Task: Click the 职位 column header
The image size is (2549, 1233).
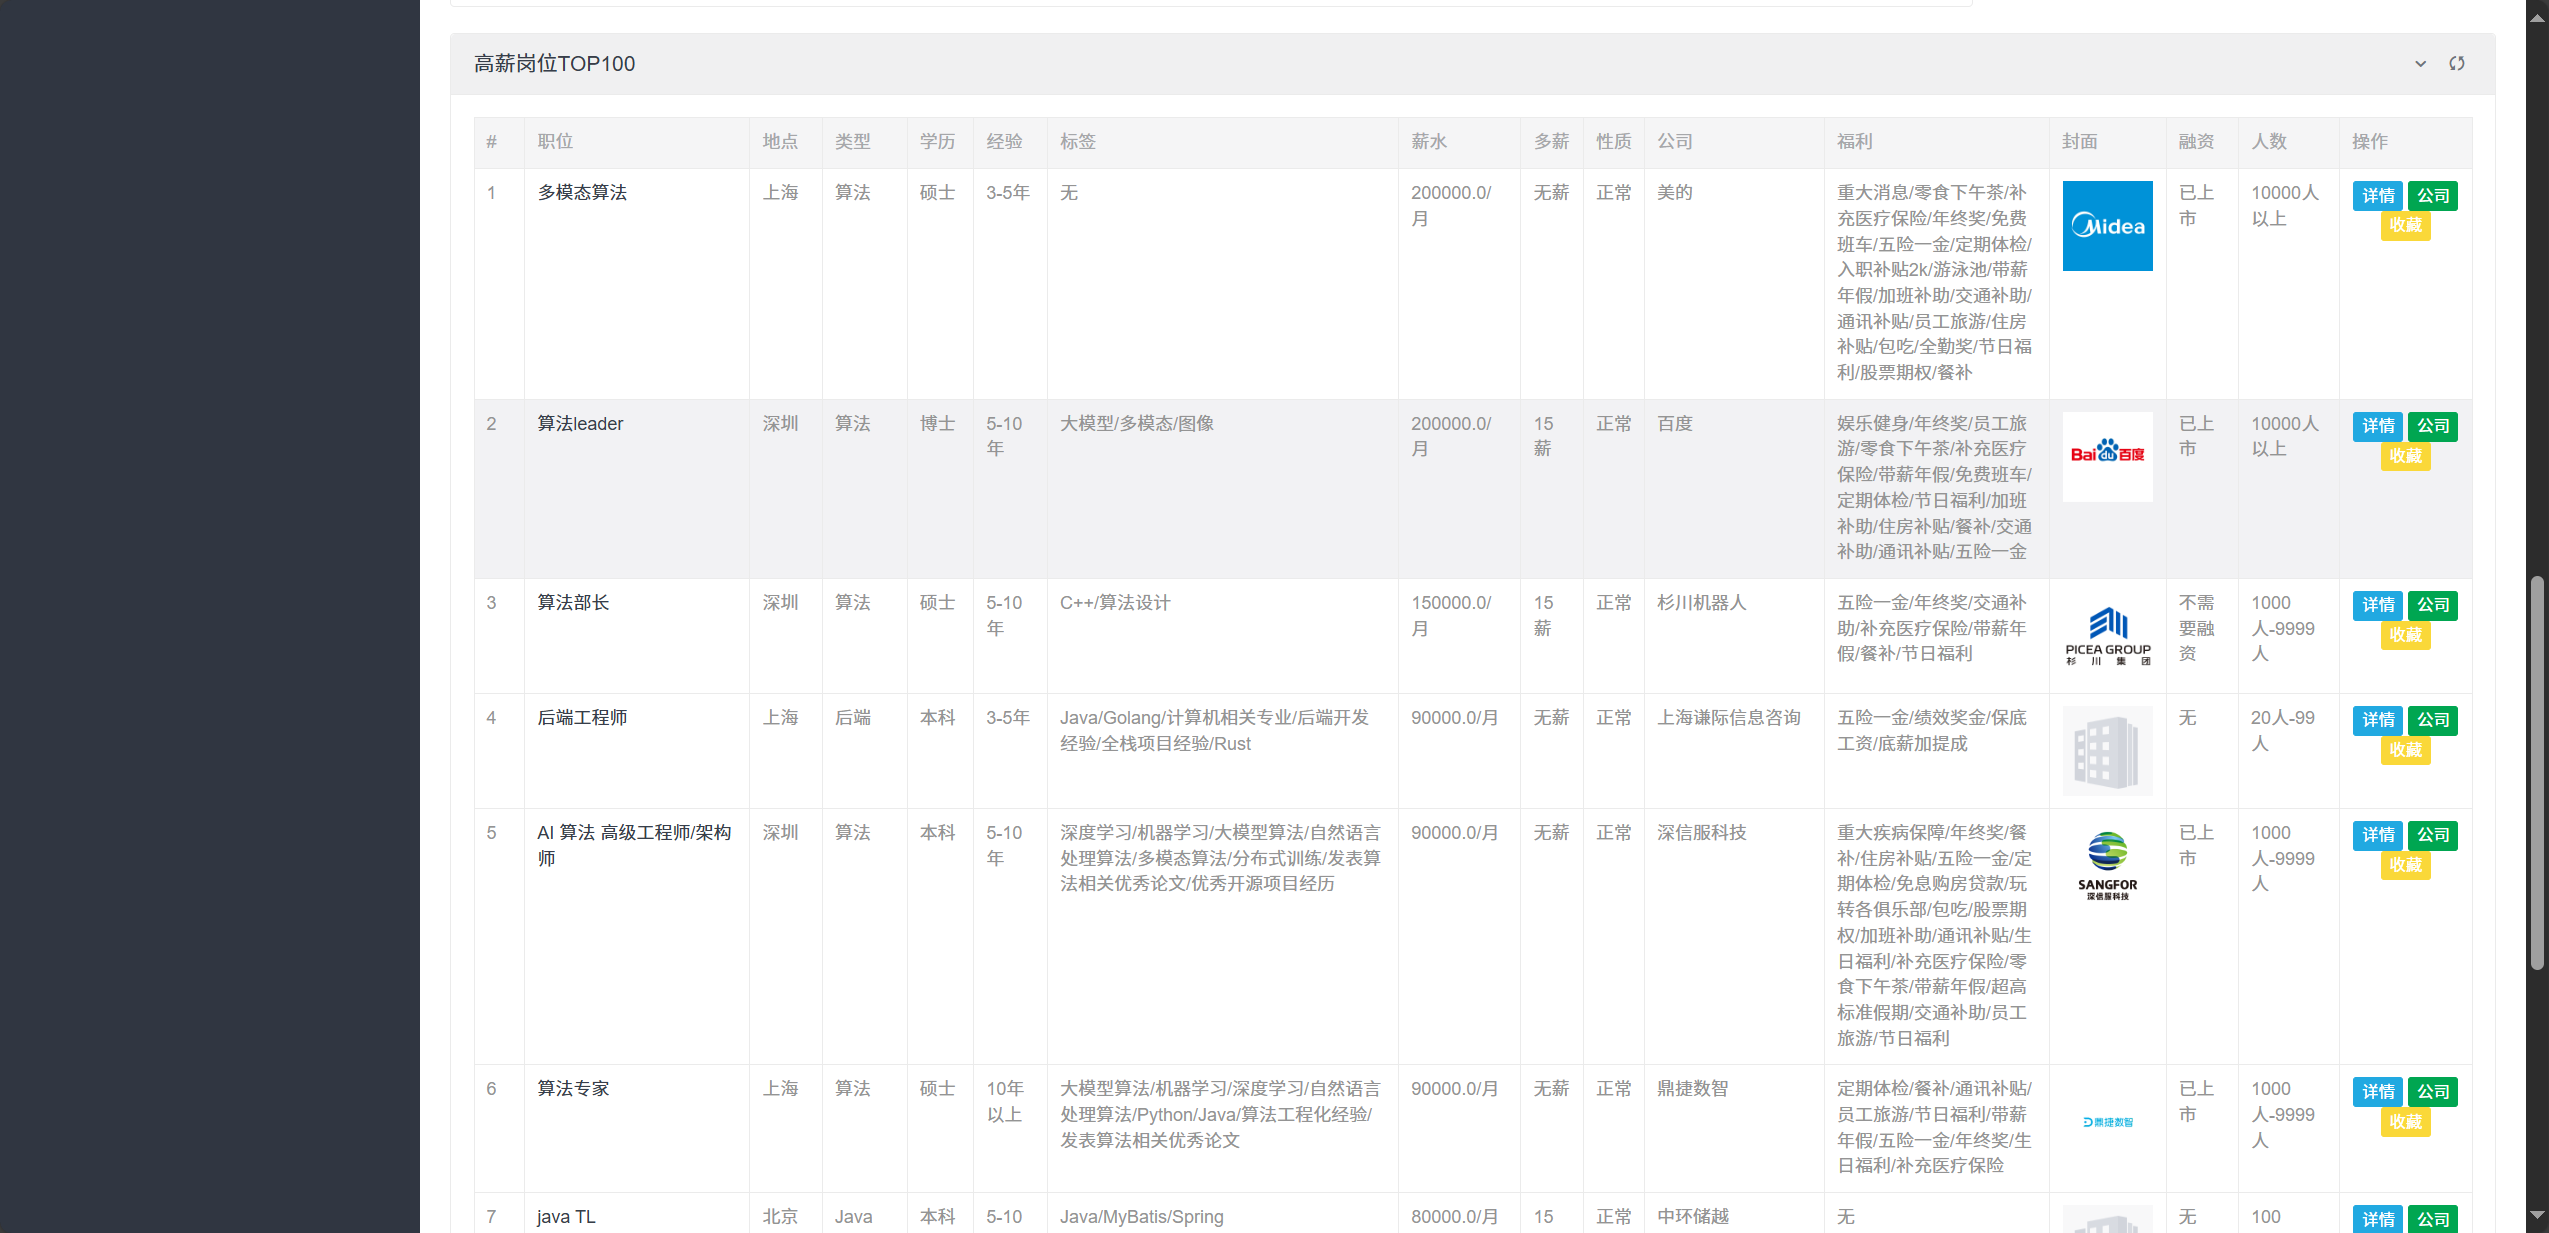Action: [x=555, y=142]
